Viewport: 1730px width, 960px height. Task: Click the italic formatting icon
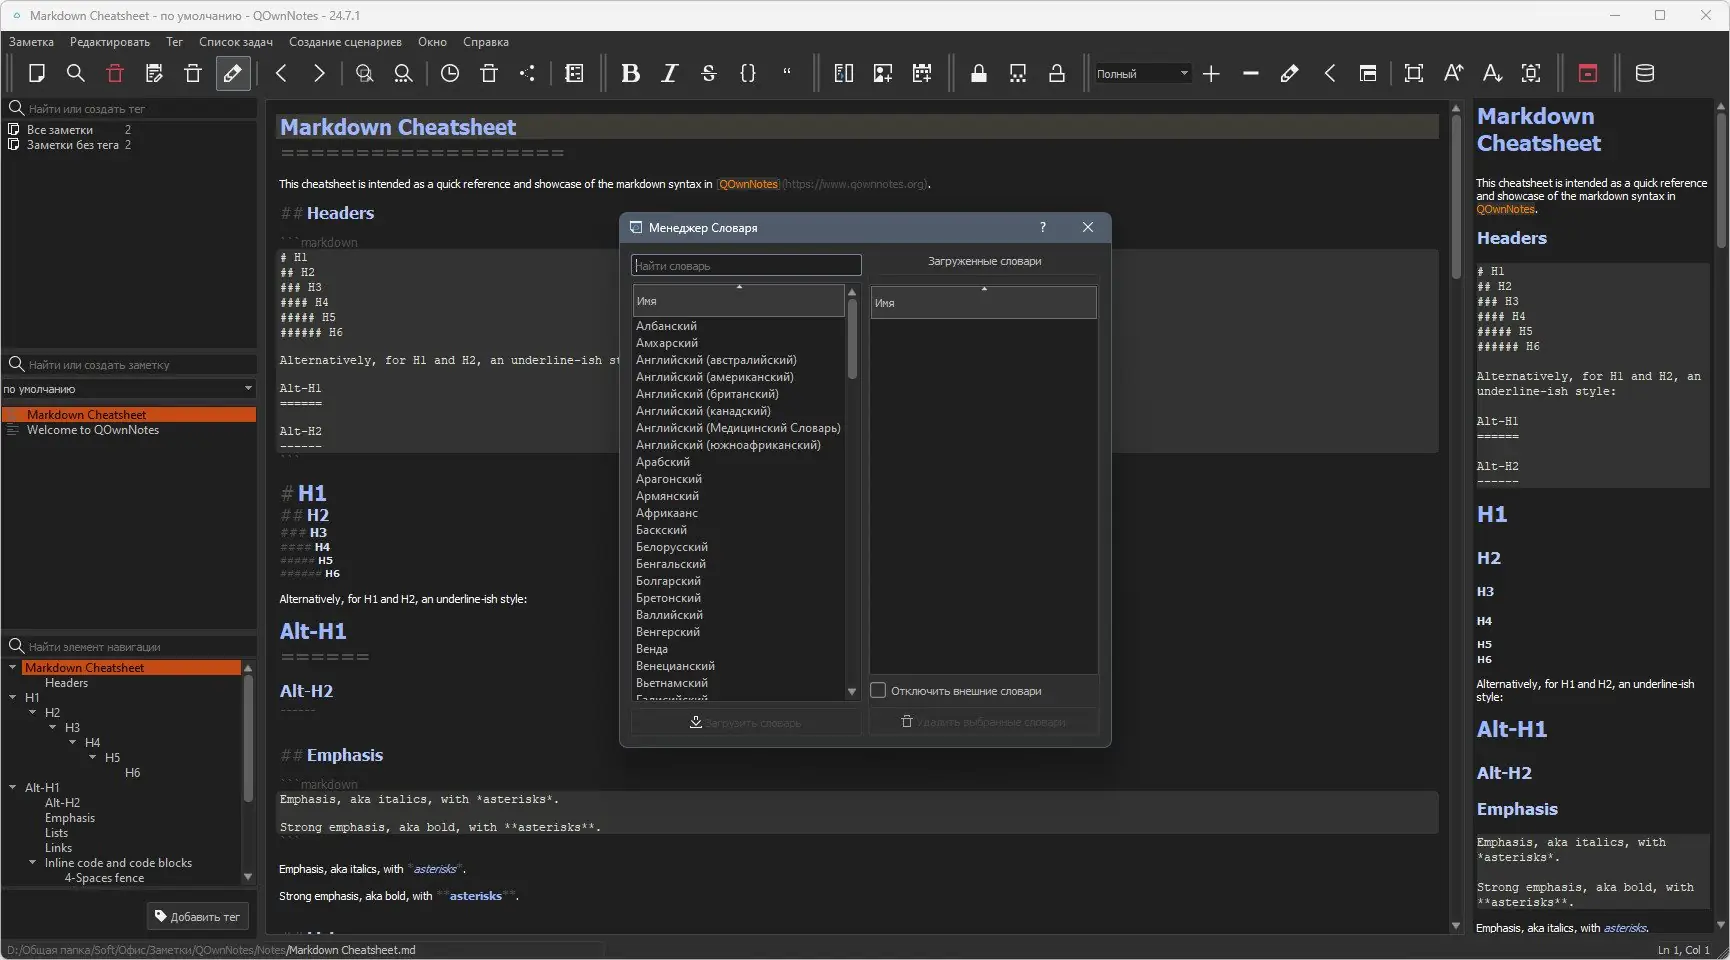[669, 73]
